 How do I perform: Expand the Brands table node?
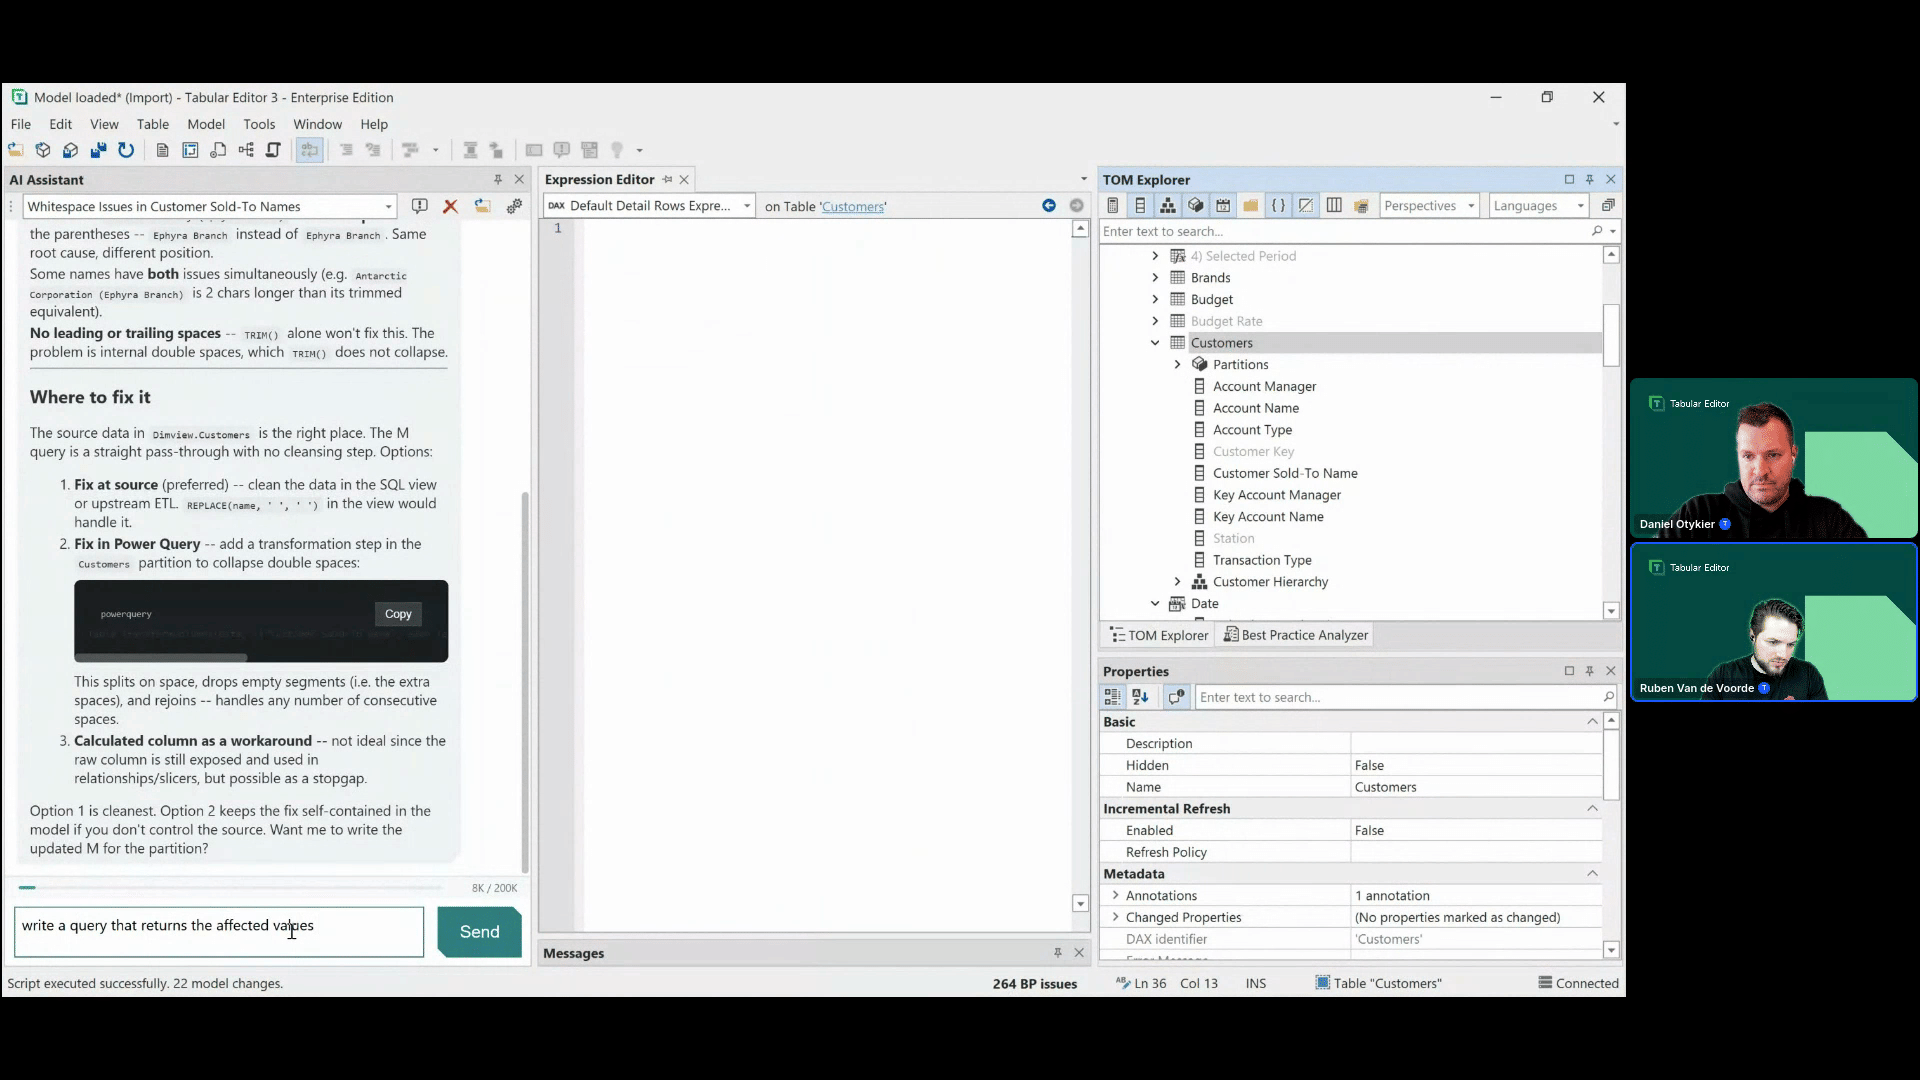1155,278
